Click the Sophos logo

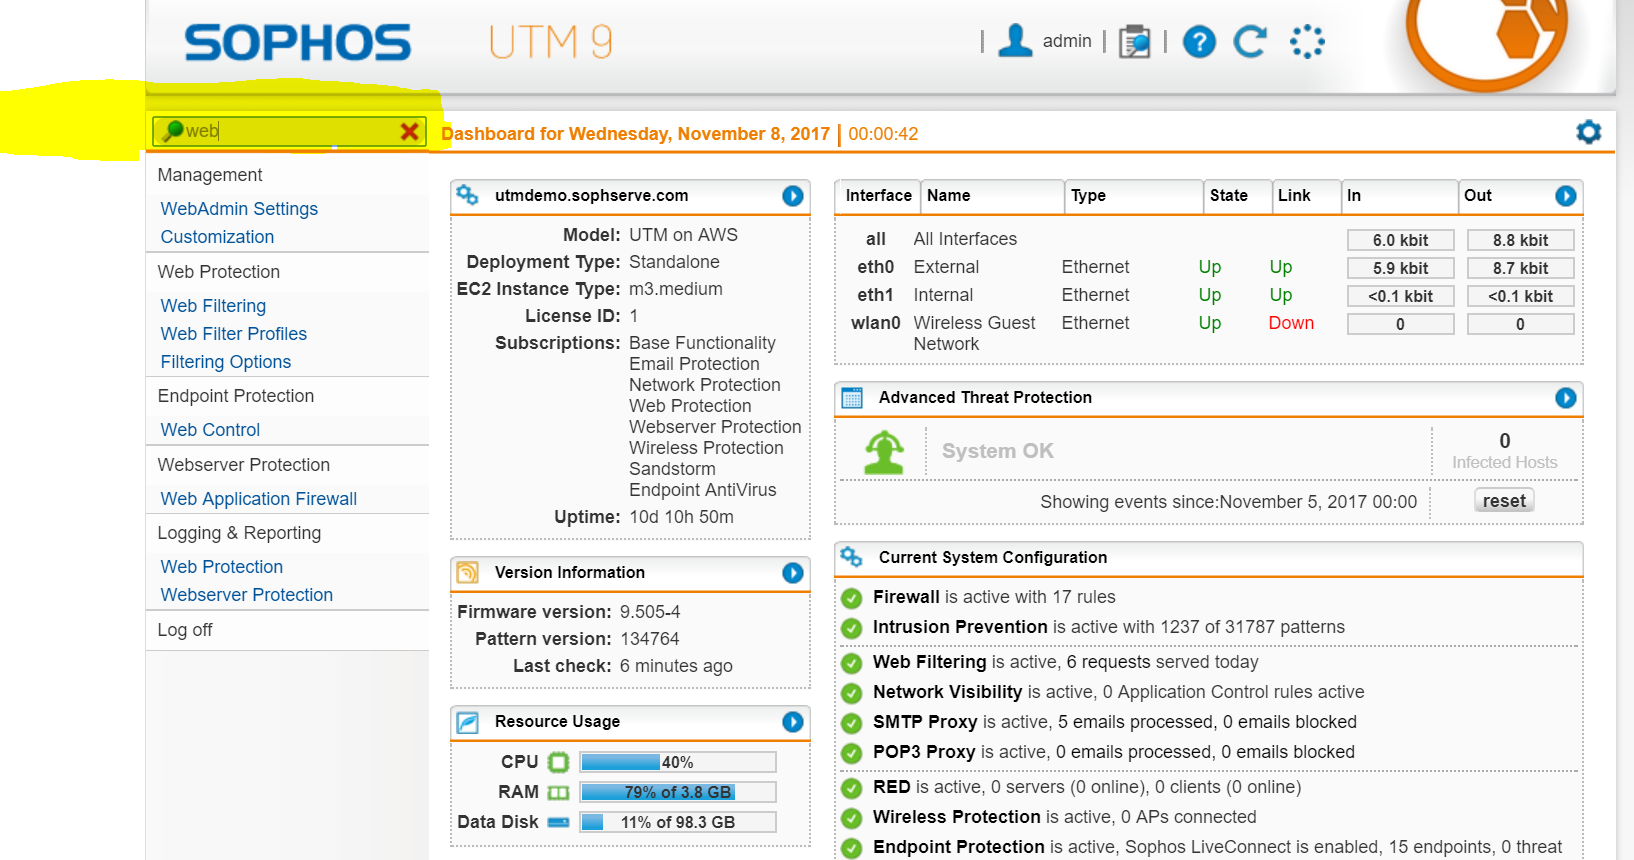click(x=297, y=43)
